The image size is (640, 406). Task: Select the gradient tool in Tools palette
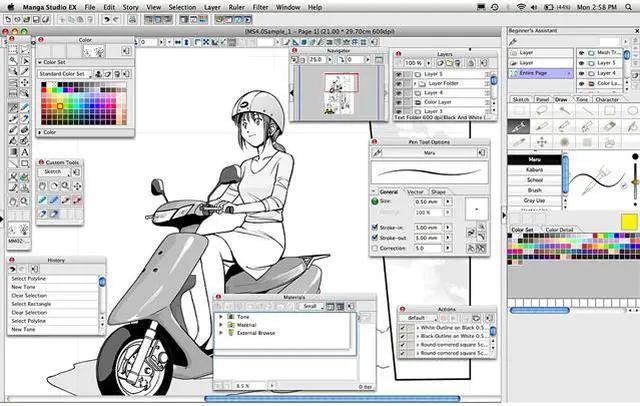click(x=13, y=153)
